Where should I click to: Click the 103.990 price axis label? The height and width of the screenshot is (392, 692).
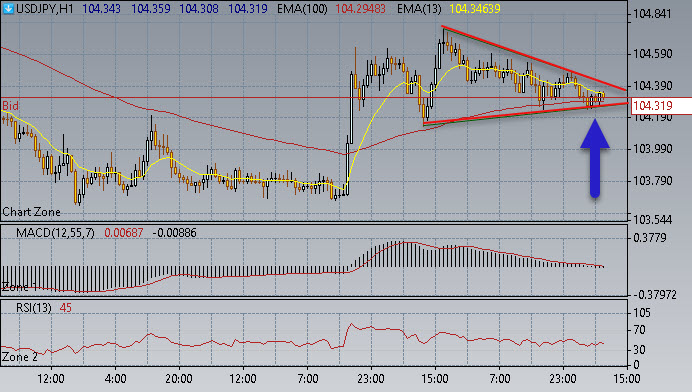[652, 149]
